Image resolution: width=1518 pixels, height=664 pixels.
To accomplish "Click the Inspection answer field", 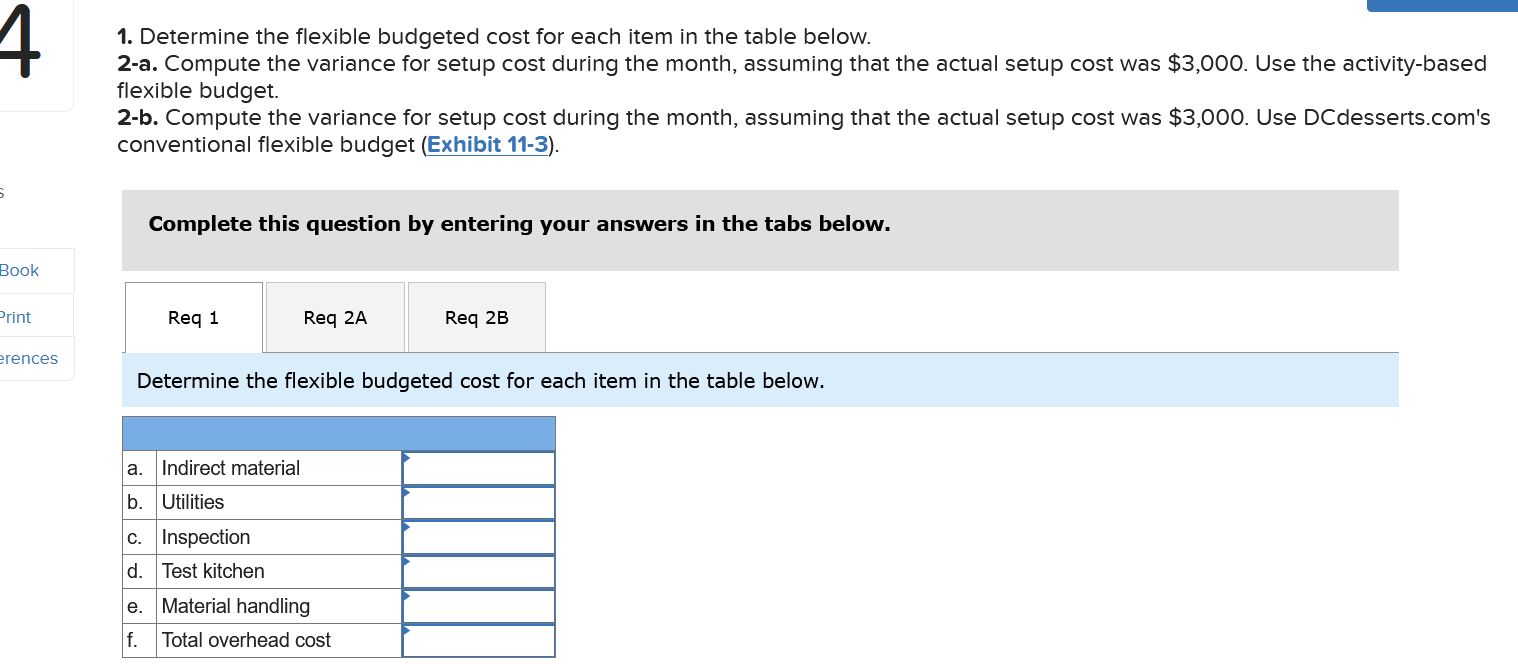I will point(478,537).
